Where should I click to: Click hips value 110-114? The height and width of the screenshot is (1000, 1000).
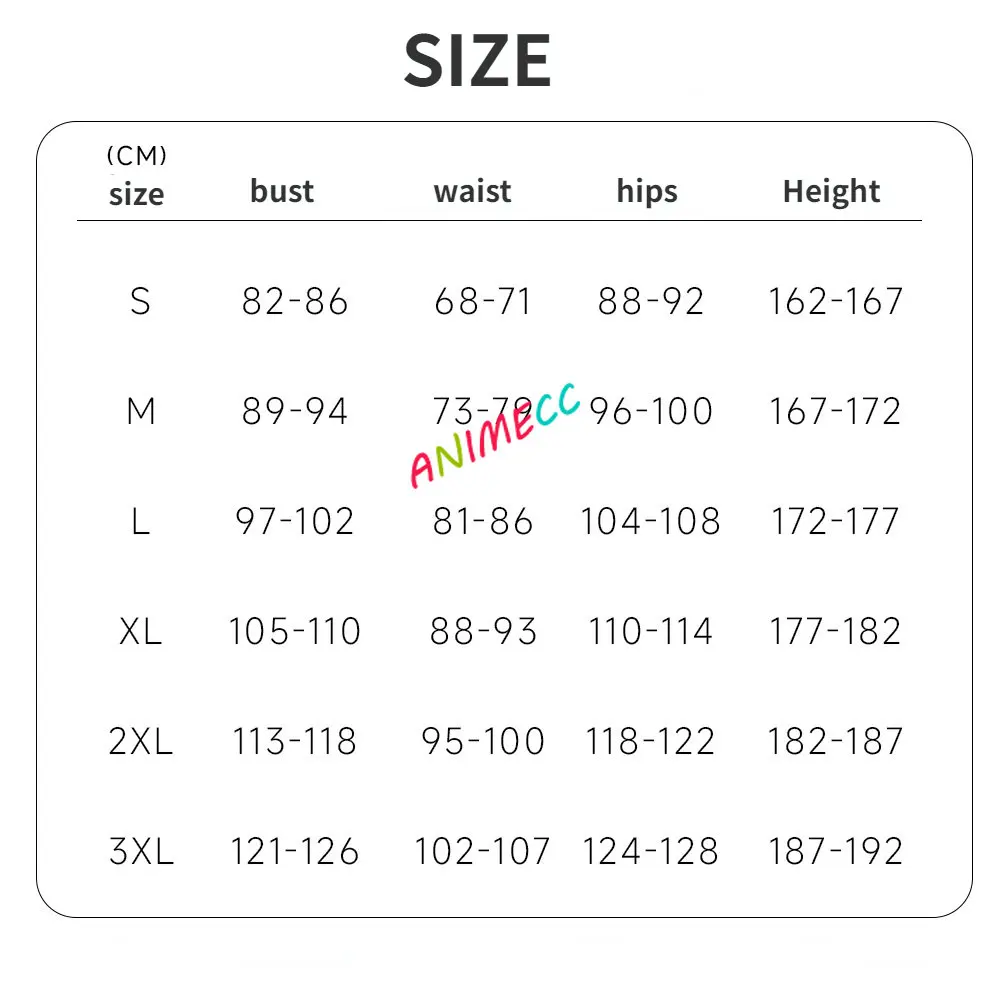pos(650,631)
